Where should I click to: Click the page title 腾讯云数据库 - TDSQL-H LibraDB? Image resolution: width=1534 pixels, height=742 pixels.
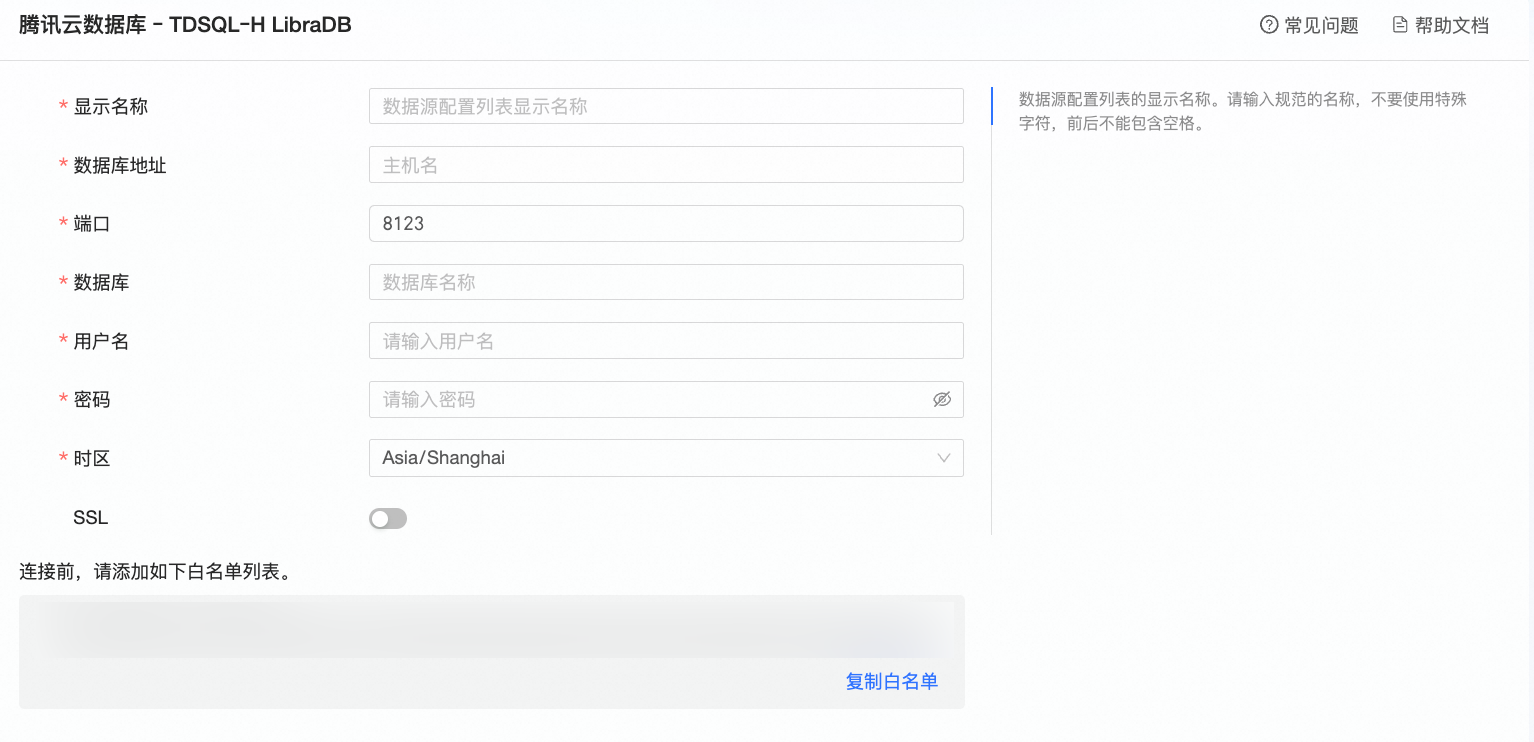(x=185, y=25)
